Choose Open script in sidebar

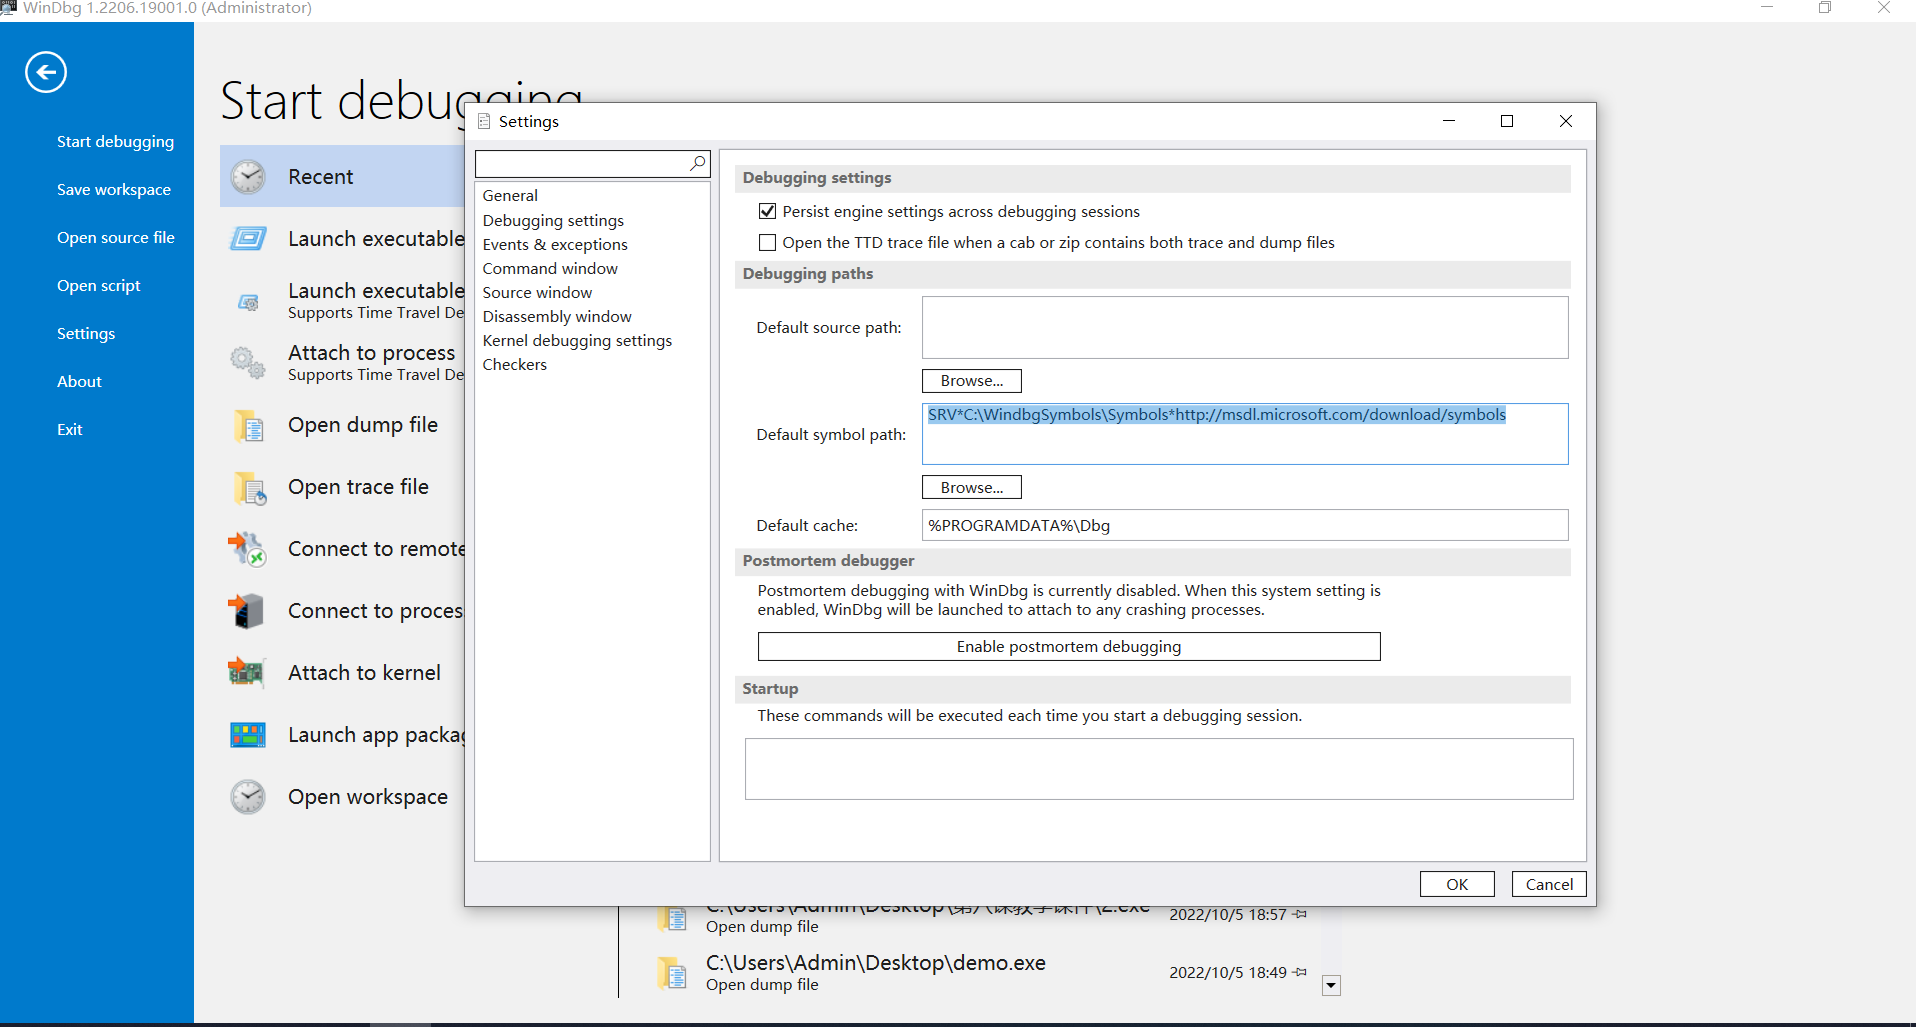(x=99, y=286)
